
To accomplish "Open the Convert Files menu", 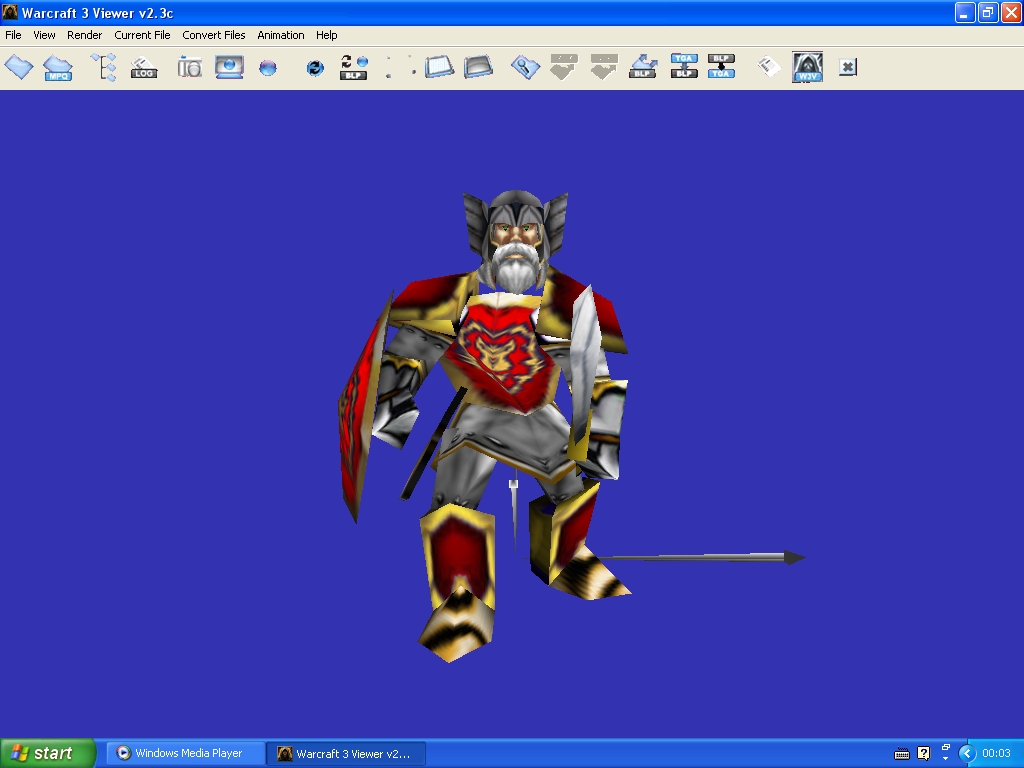I will tap(214, 35).
